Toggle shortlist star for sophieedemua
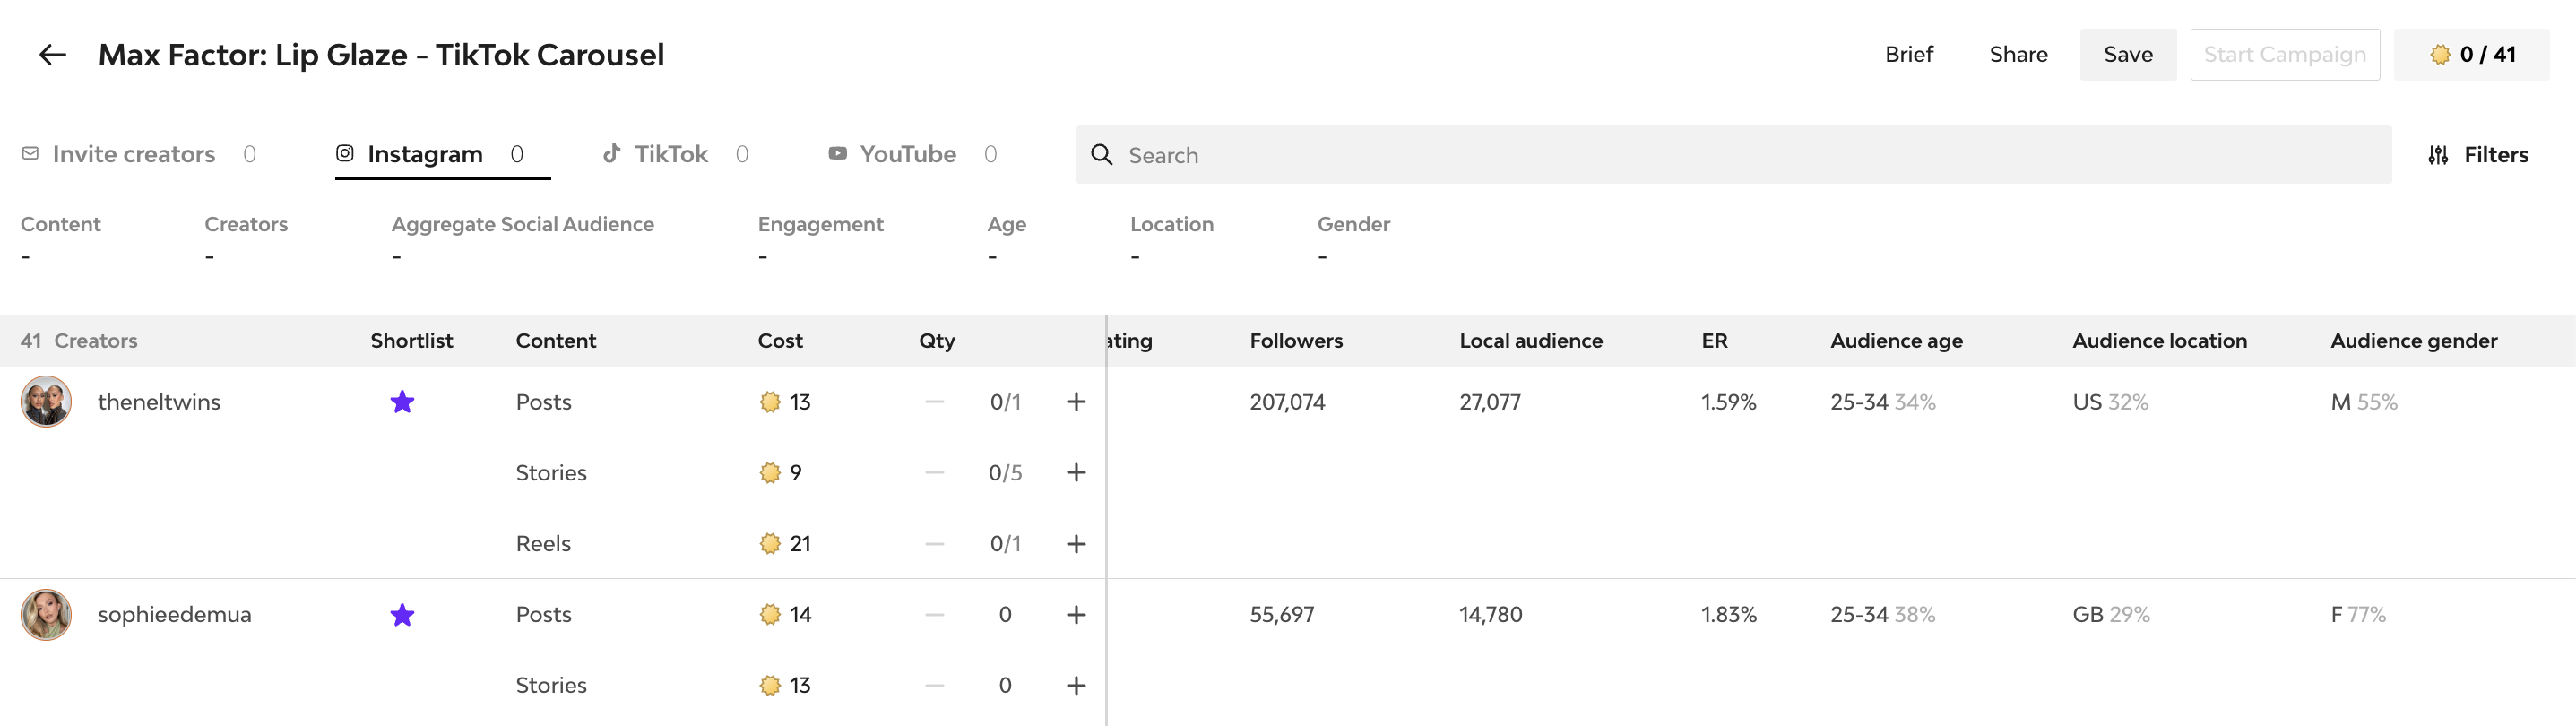 402,614
